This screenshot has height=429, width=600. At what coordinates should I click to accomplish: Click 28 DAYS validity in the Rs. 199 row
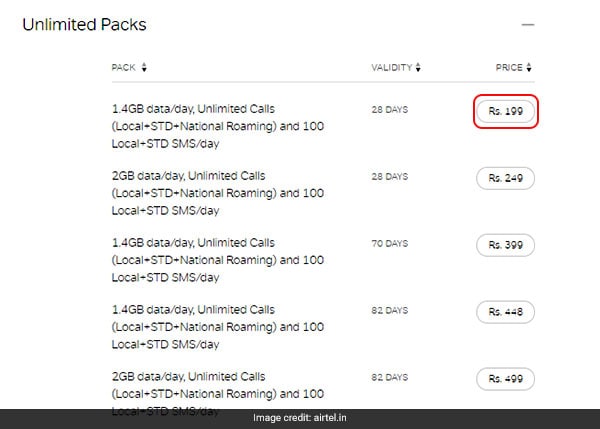click(x=389, y=109)
